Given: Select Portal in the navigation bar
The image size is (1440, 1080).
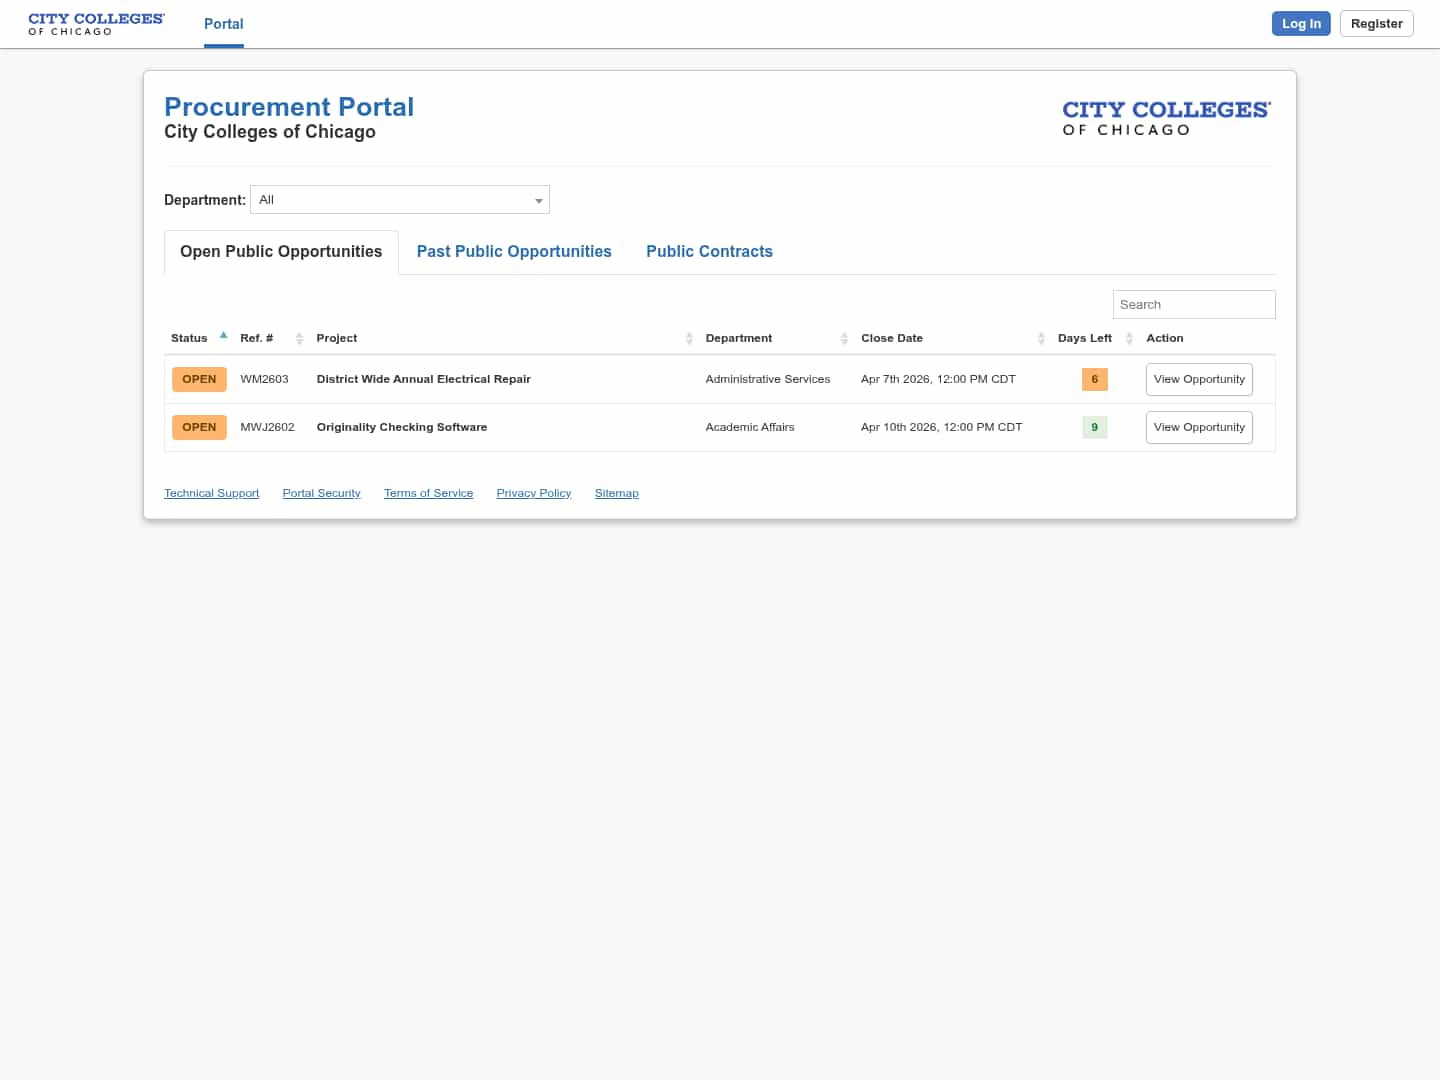Looking at the screenshot, I should click(x=223, y=24).
